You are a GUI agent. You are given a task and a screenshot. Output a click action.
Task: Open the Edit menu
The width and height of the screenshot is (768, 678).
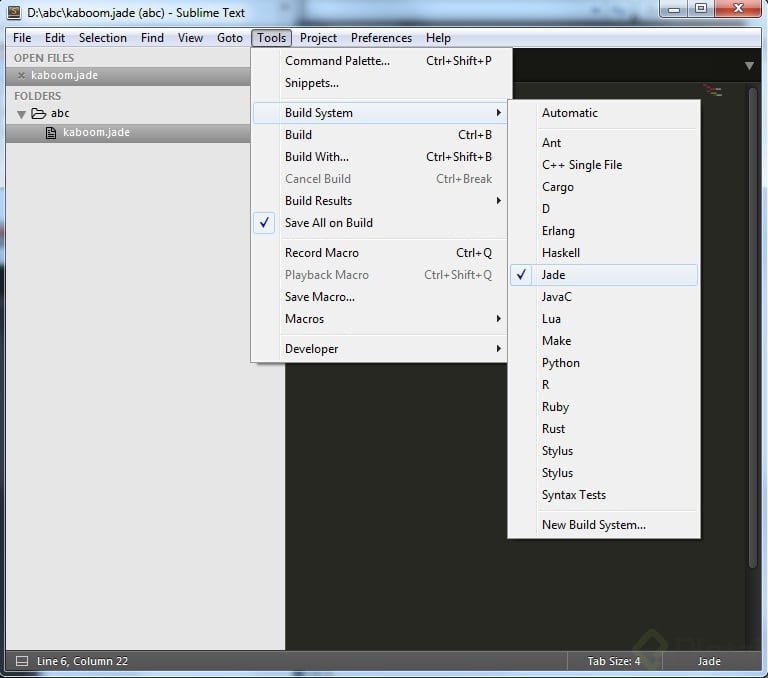point(55,38)
